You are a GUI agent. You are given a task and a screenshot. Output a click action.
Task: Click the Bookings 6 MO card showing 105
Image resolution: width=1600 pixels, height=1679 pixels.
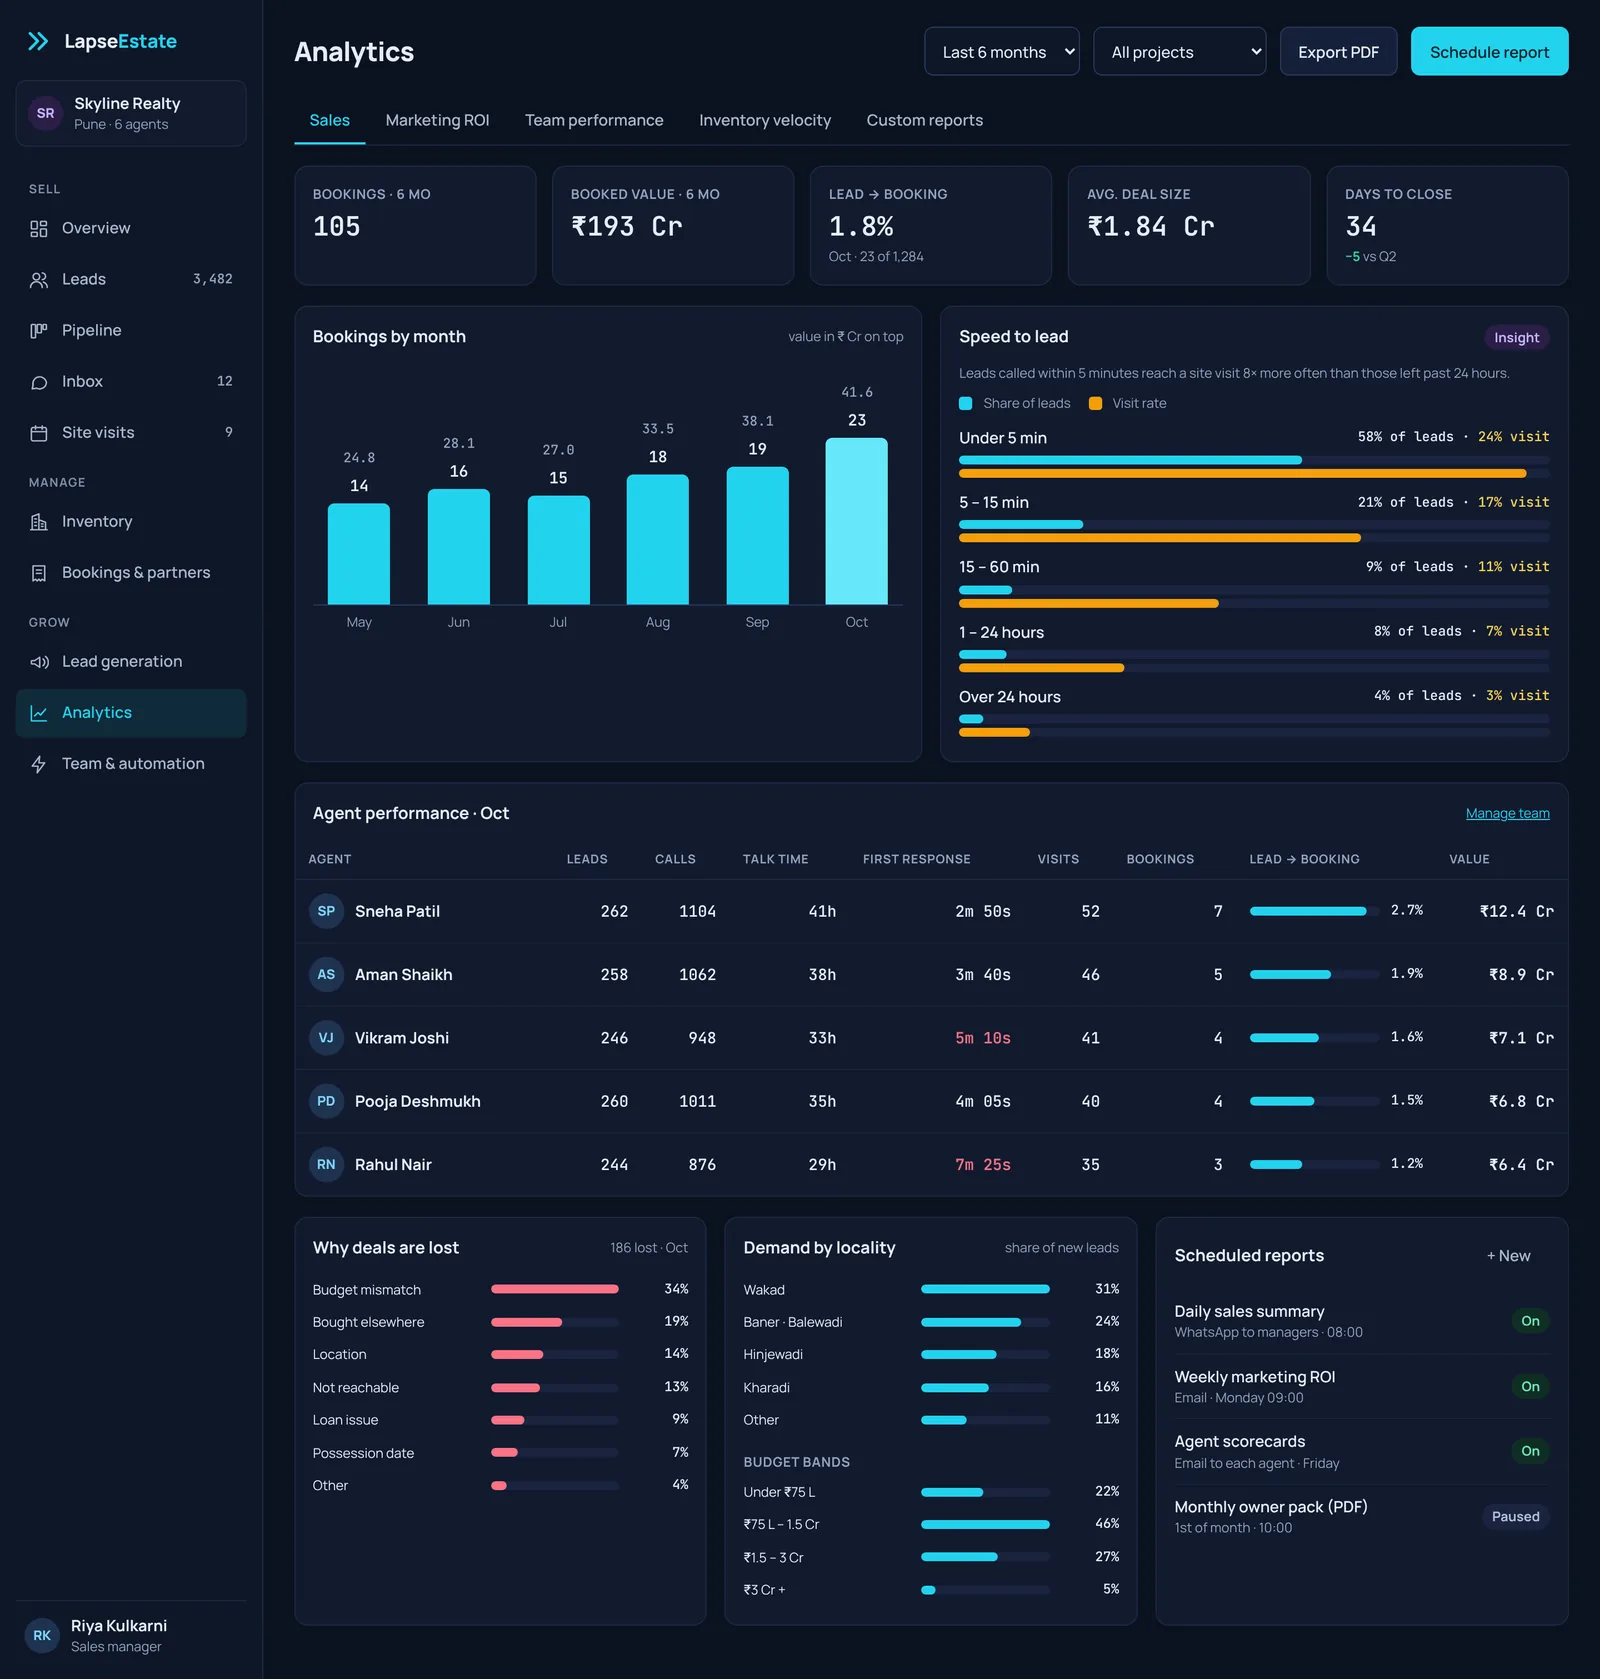click(415, 225)
